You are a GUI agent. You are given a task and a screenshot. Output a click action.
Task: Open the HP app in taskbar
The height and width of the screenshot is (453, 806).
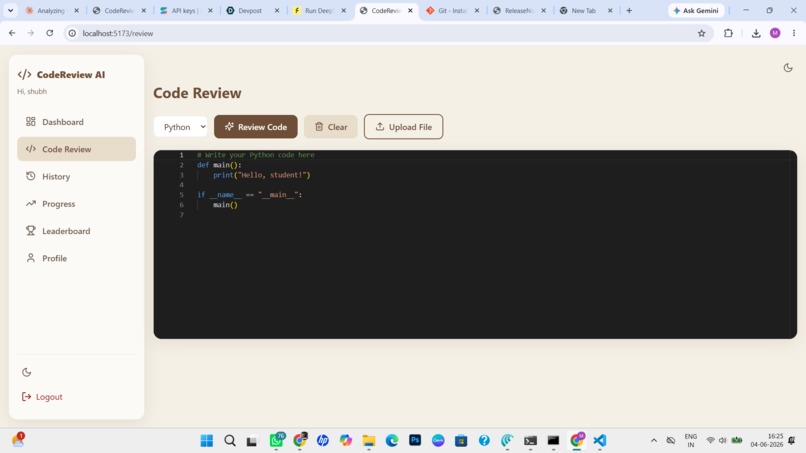tap(323, 440)
